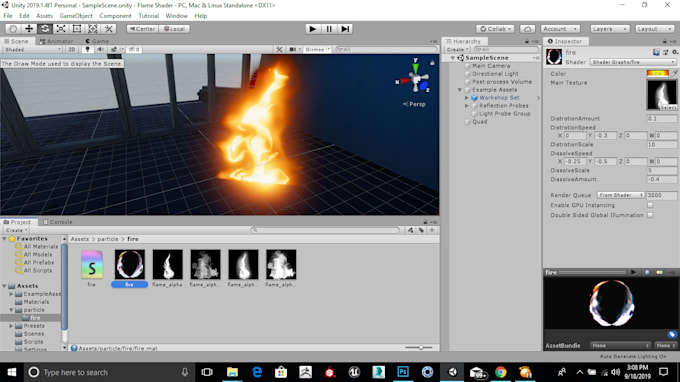
Task: Open Photoshop from taskbar
Action: (x=403, y=372)
